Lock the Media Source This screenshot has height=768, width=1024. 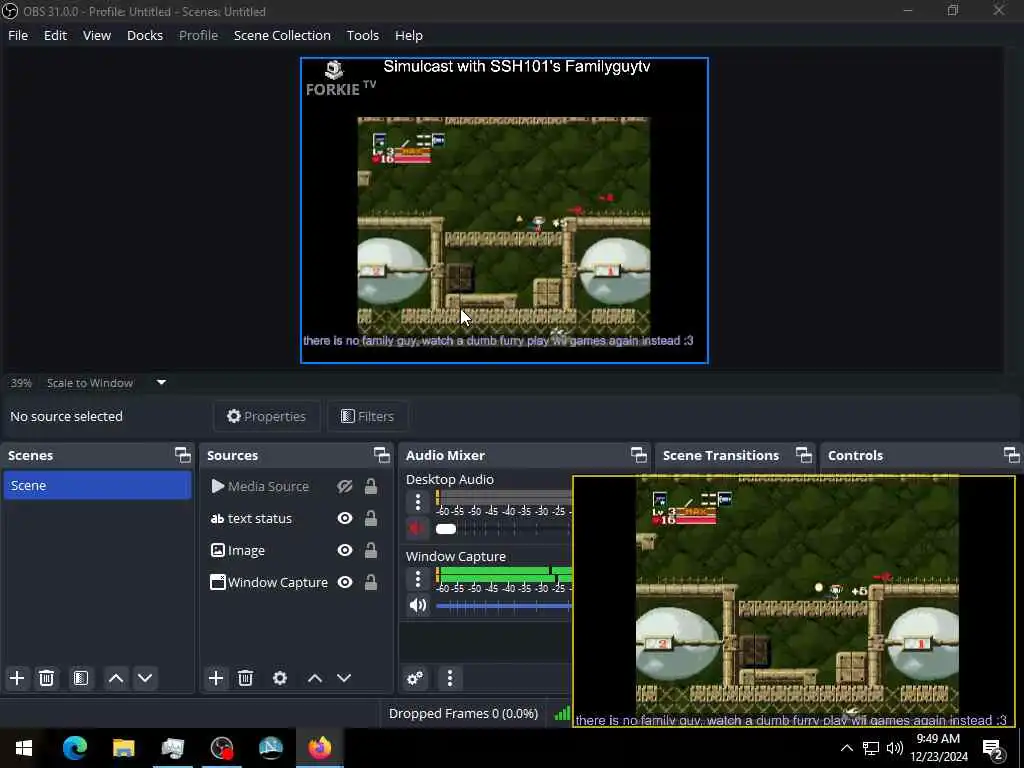tap(371, 487)
